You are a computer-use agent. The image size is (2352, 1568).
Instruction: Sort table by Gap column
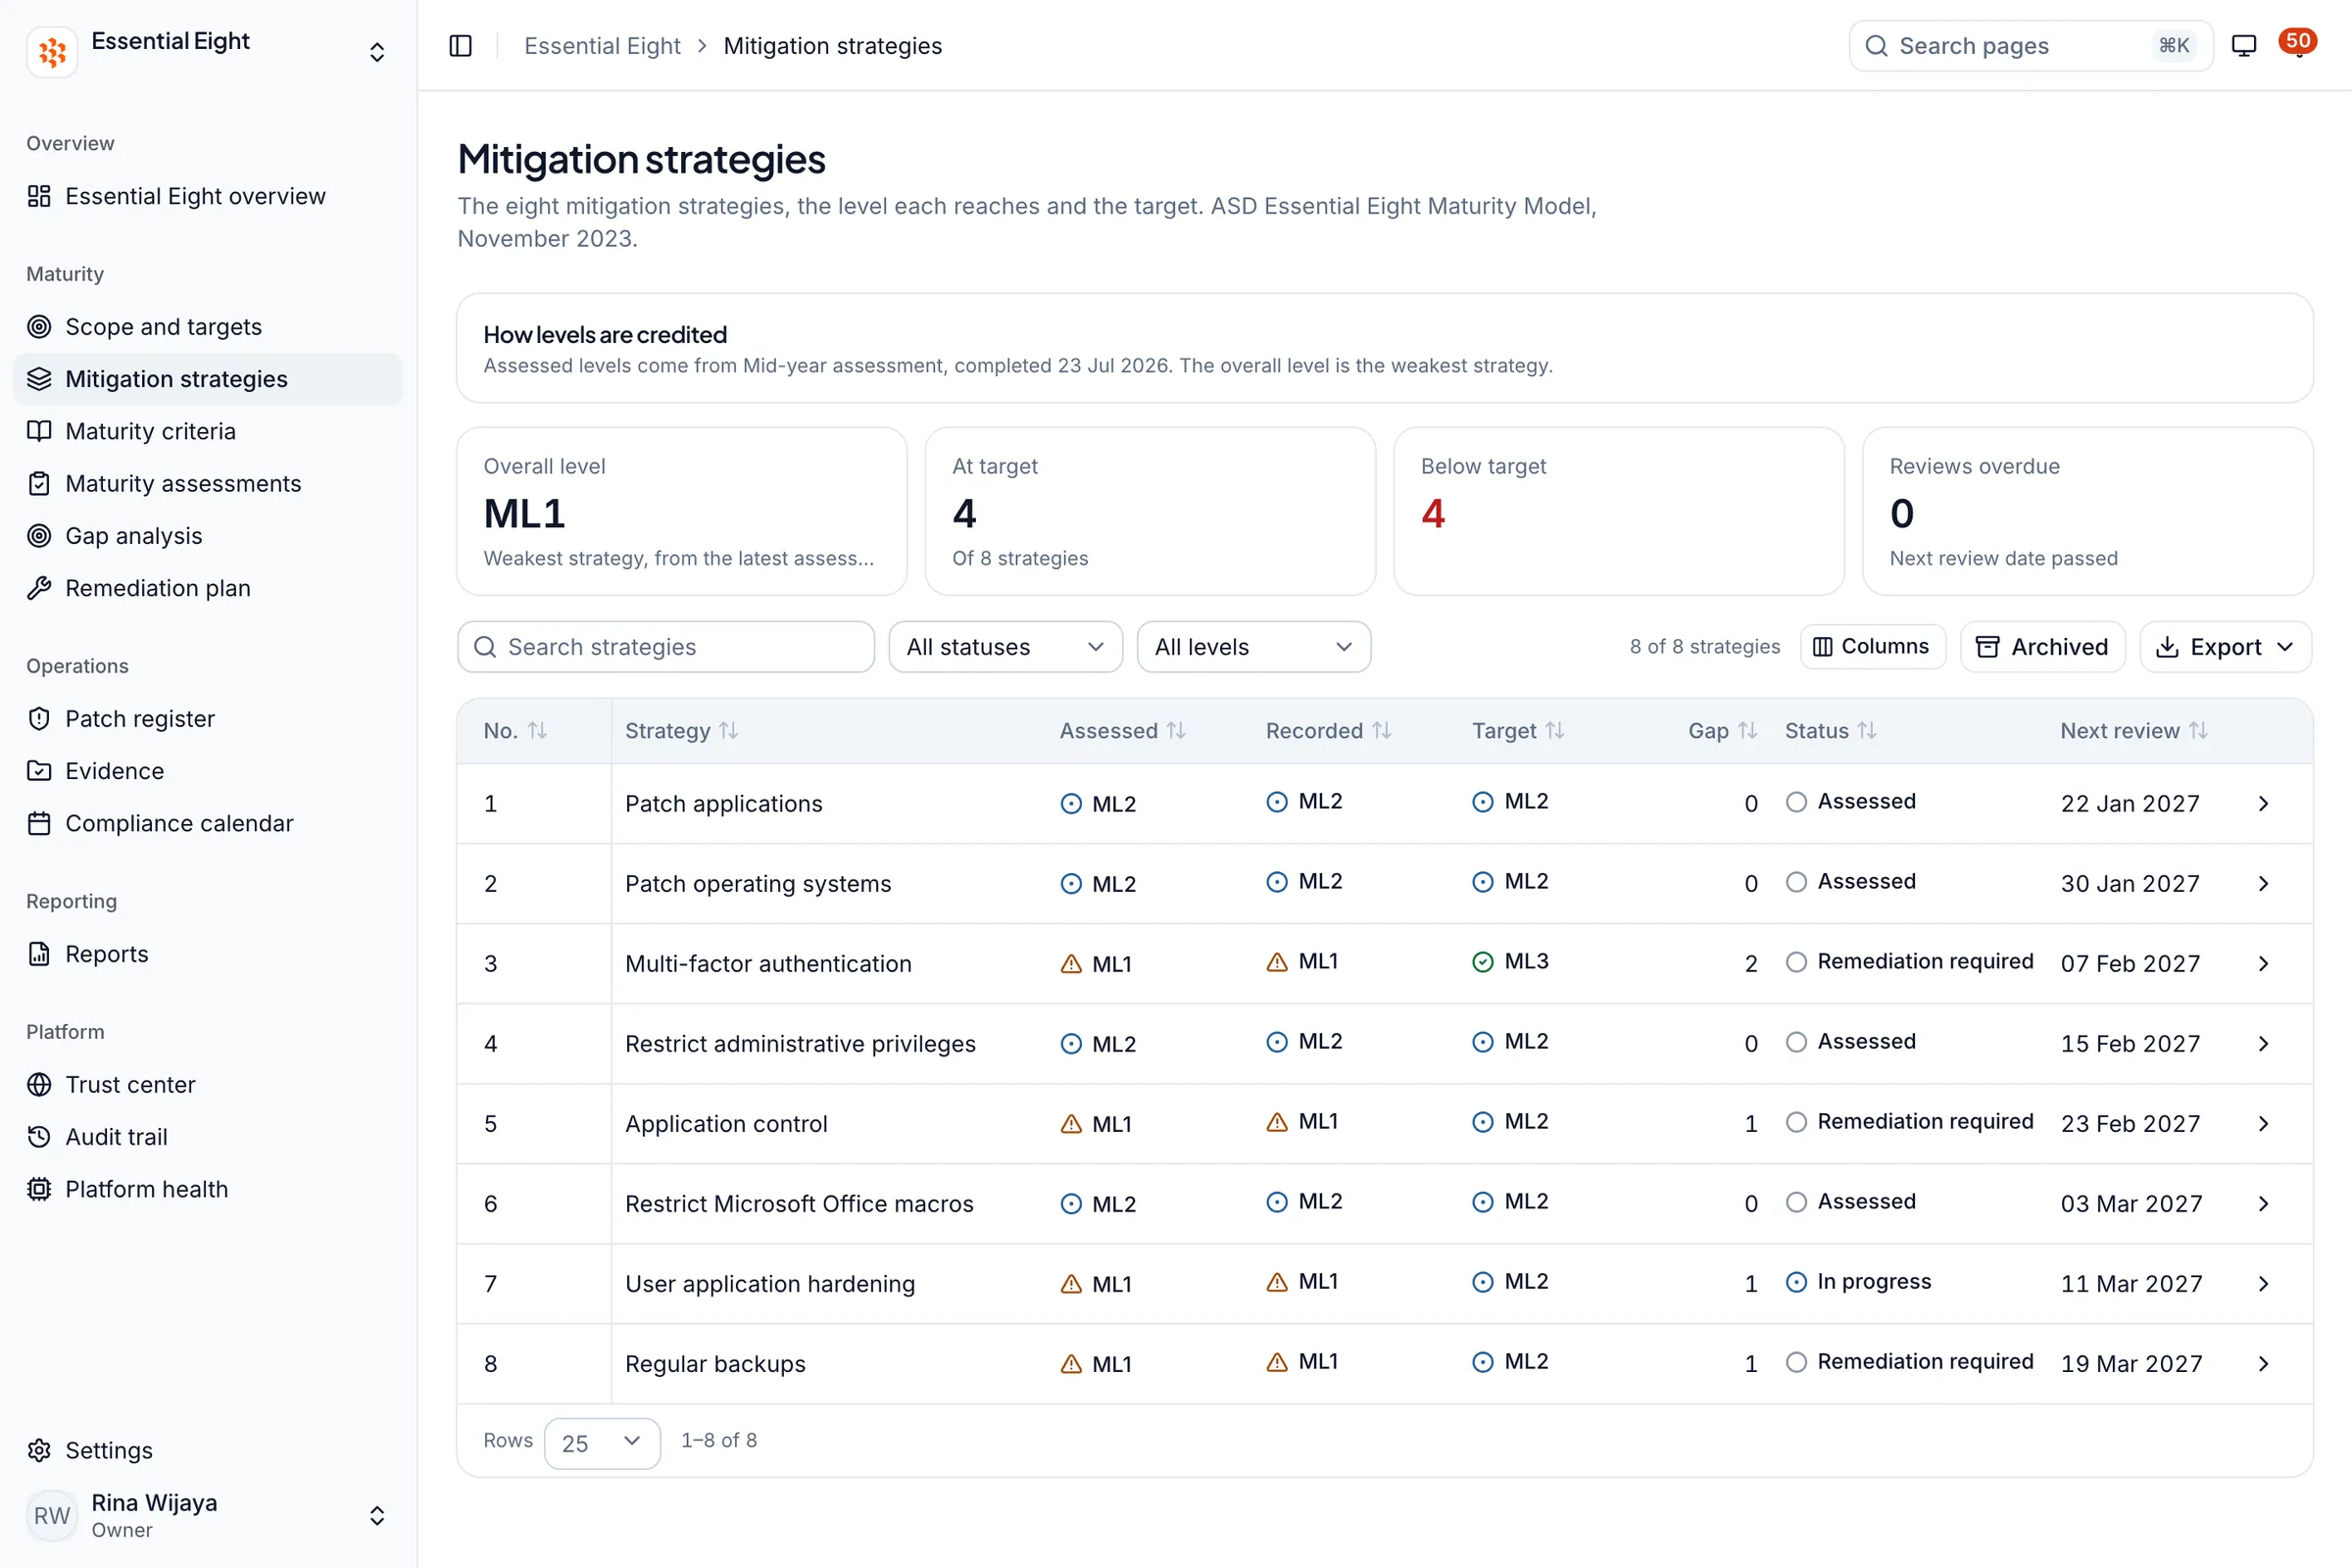[1722, 731]
